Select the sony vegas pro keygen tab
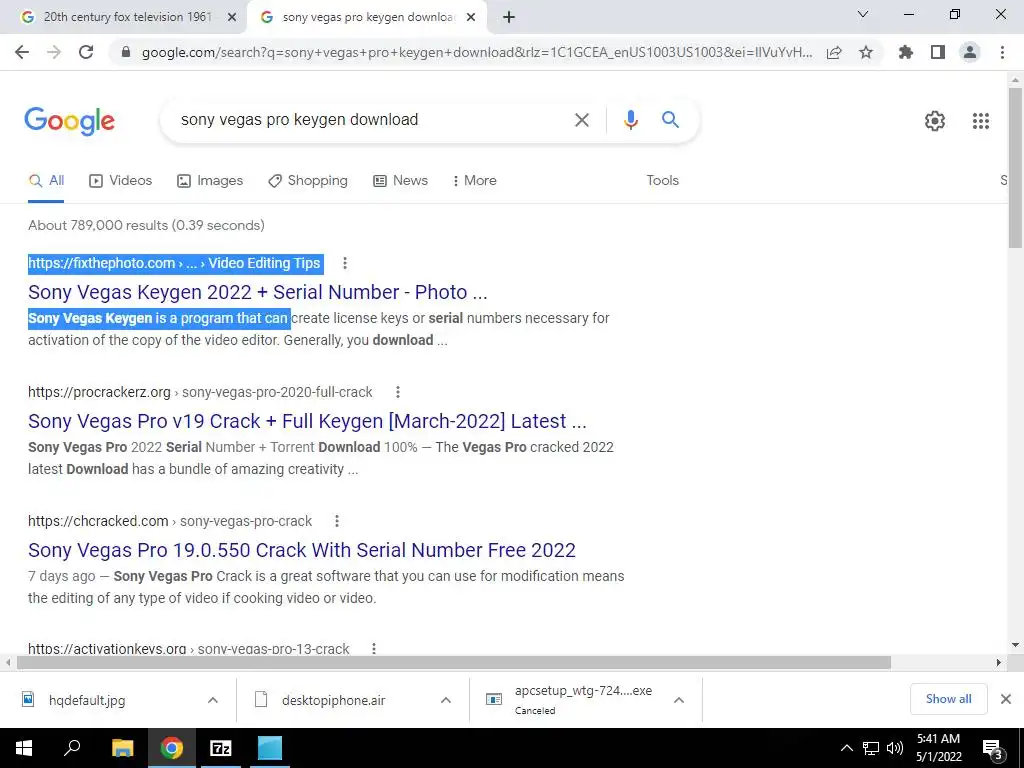The height and width of the screenshot is (768, 1024). (x=366, y=18)
